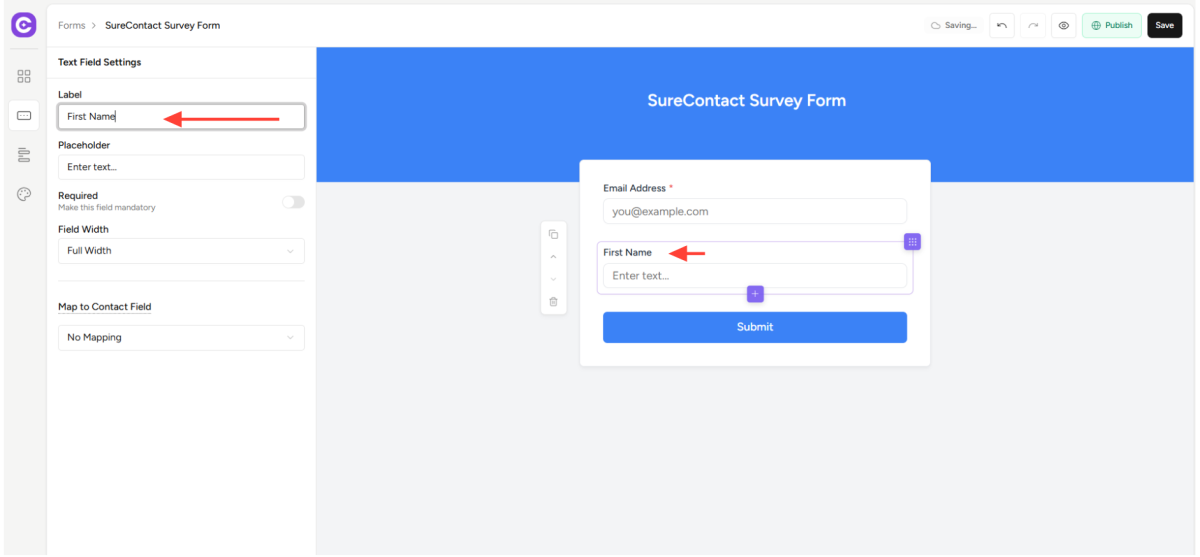
Task: Click the black Save button
Action: (x=1164, y=25)
